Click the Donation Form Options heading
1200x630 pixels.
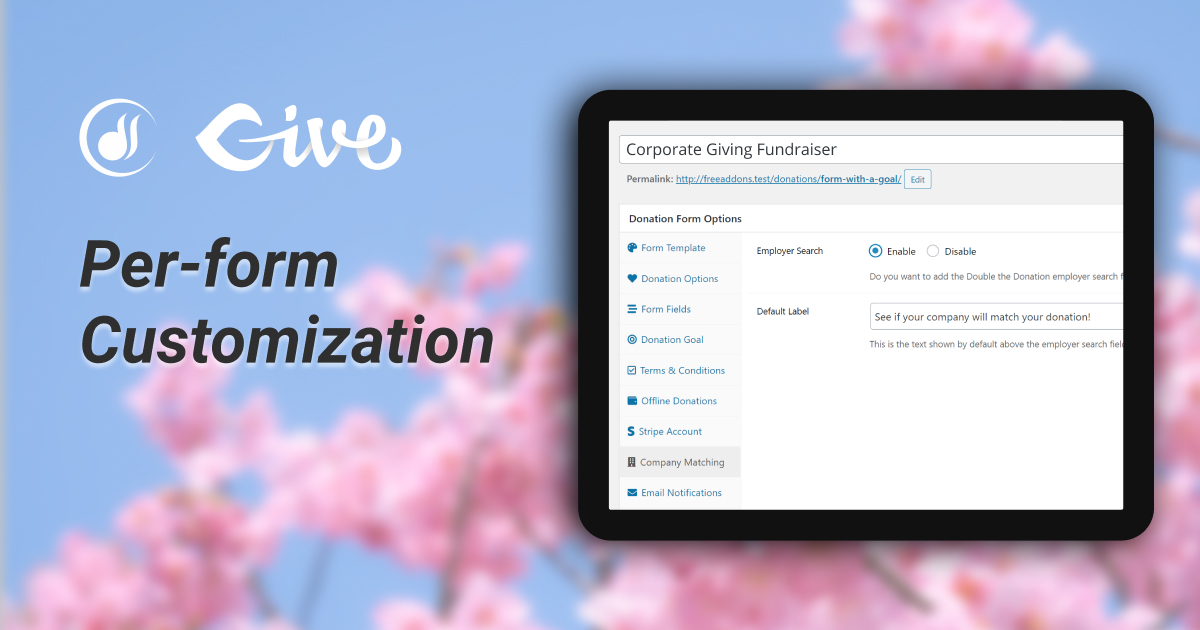coord(685,218)
